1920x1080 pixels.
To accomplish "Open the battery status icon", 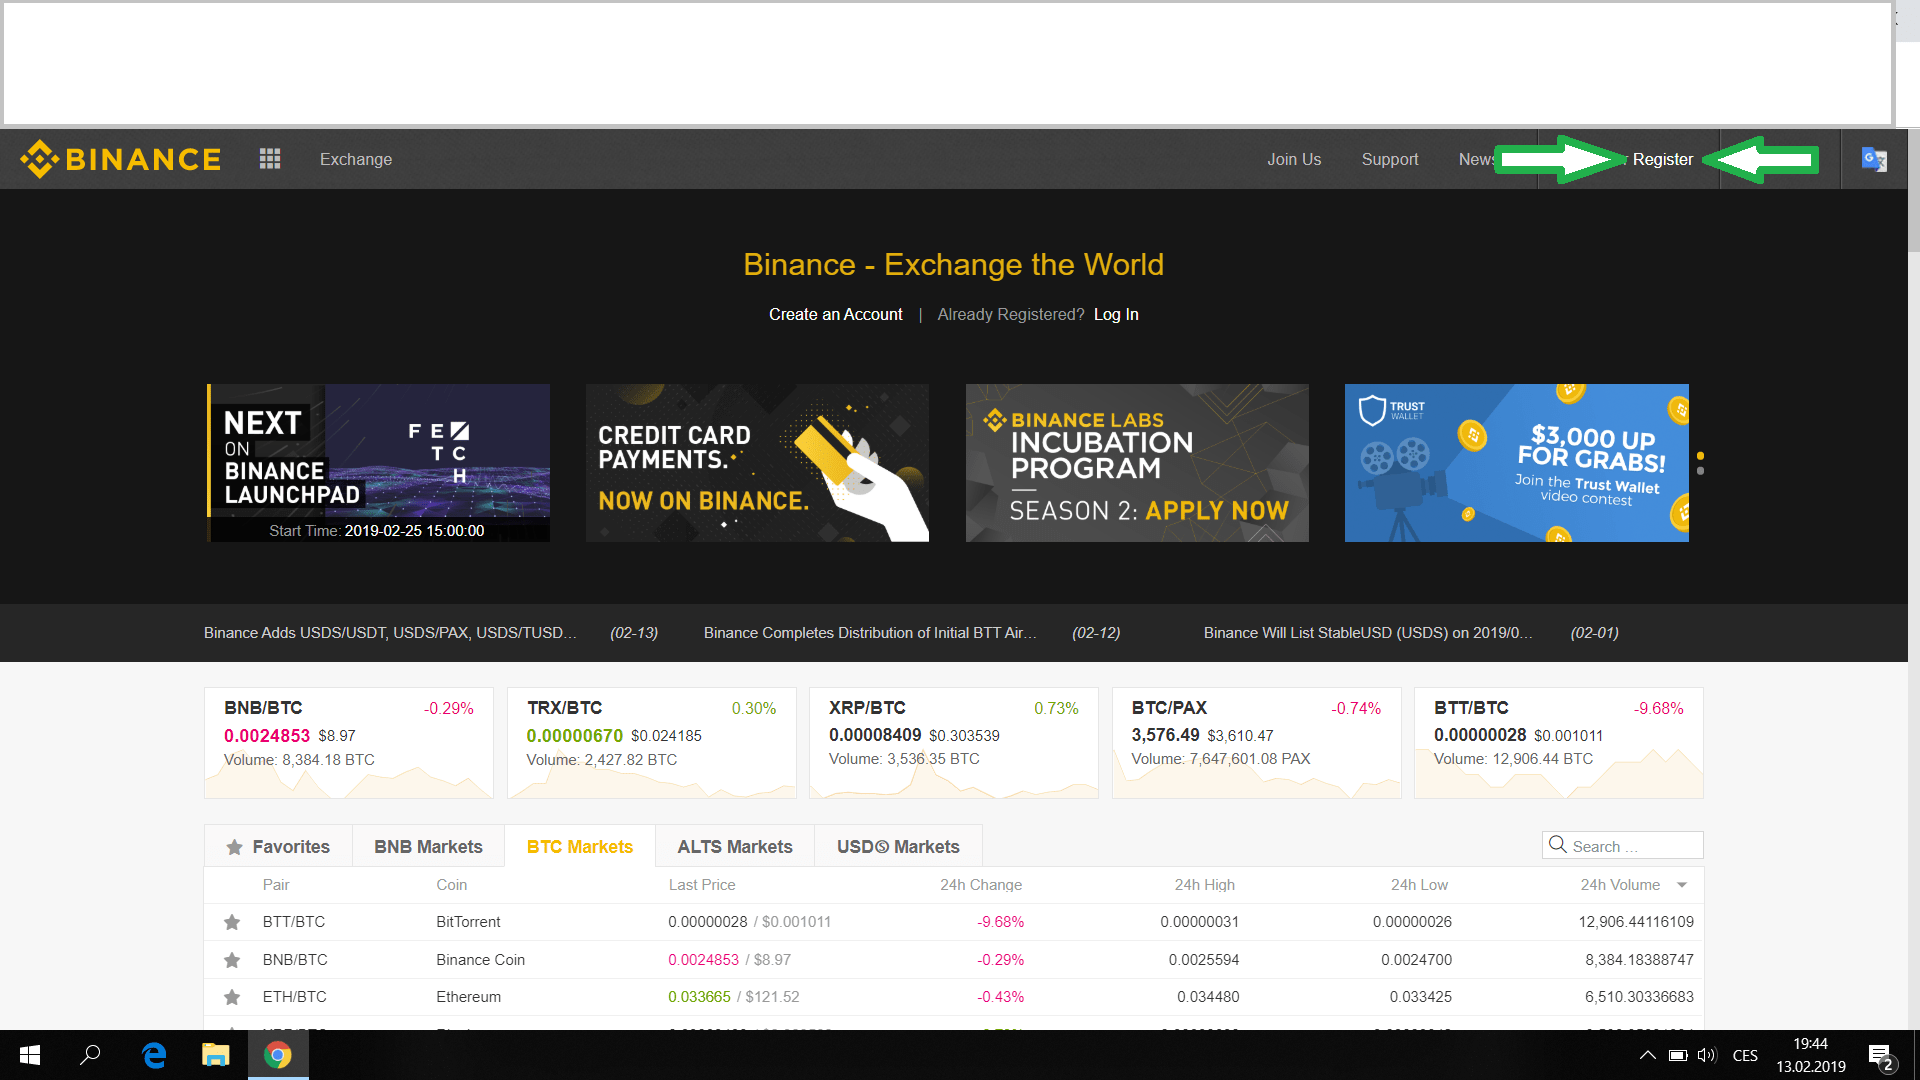I will (1678, 1055).
